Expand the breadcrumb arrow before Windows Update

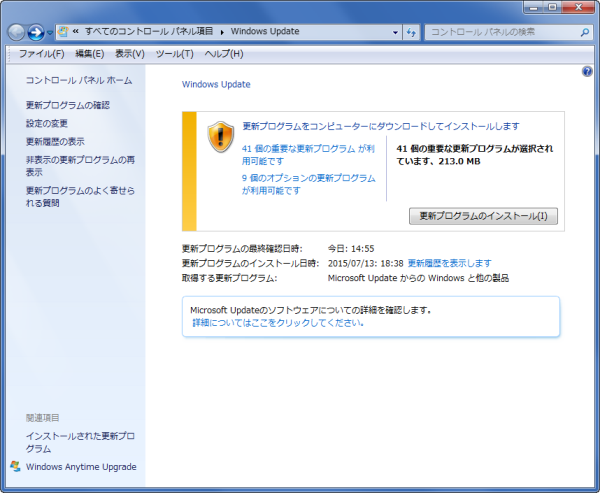(222, 32)
